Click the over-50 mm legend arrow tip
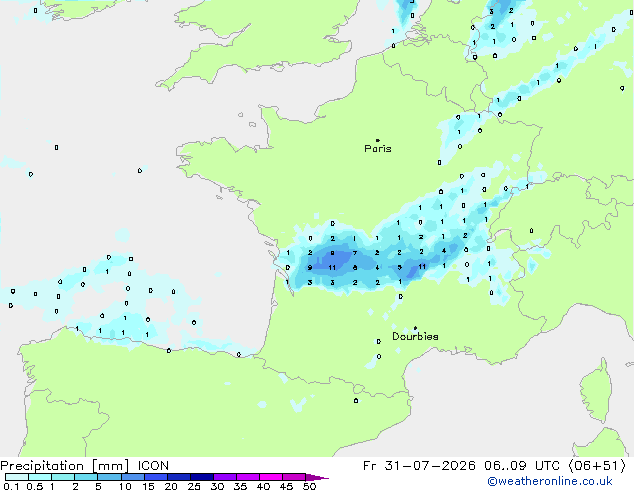 click(x=317, y=477)
